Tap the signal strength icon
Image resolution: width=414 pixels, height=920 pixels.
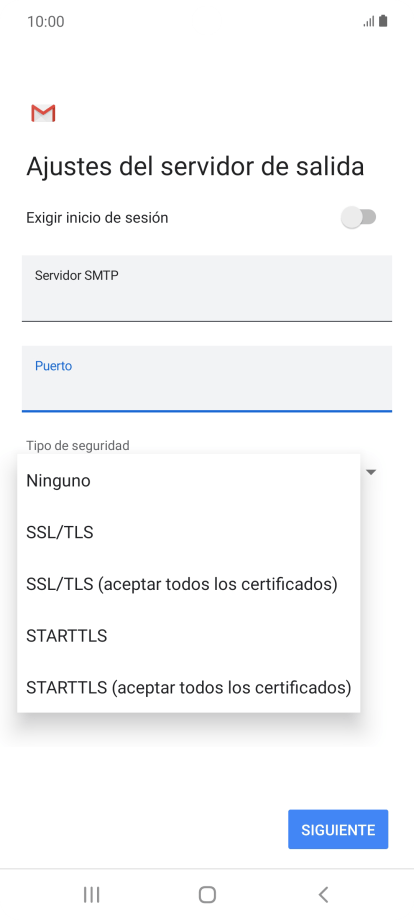[369, 22]
